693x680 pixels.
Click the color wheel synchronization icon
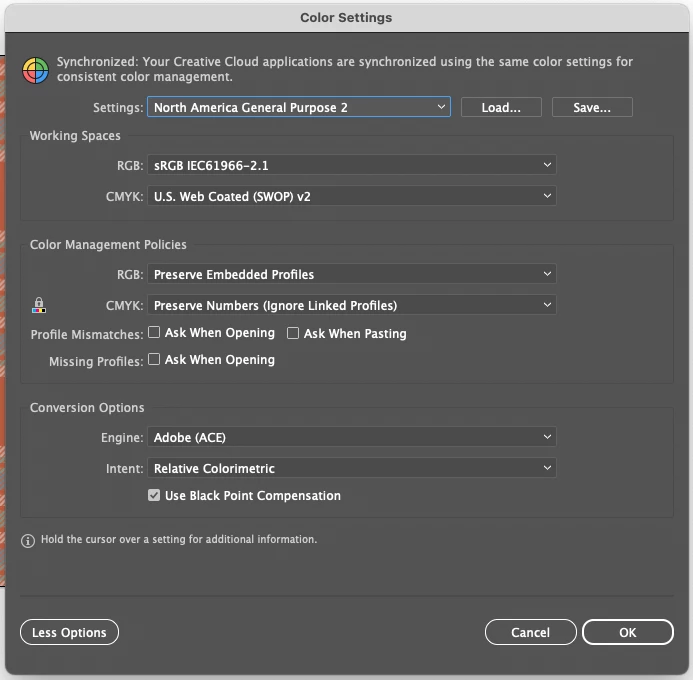(35, 70)
